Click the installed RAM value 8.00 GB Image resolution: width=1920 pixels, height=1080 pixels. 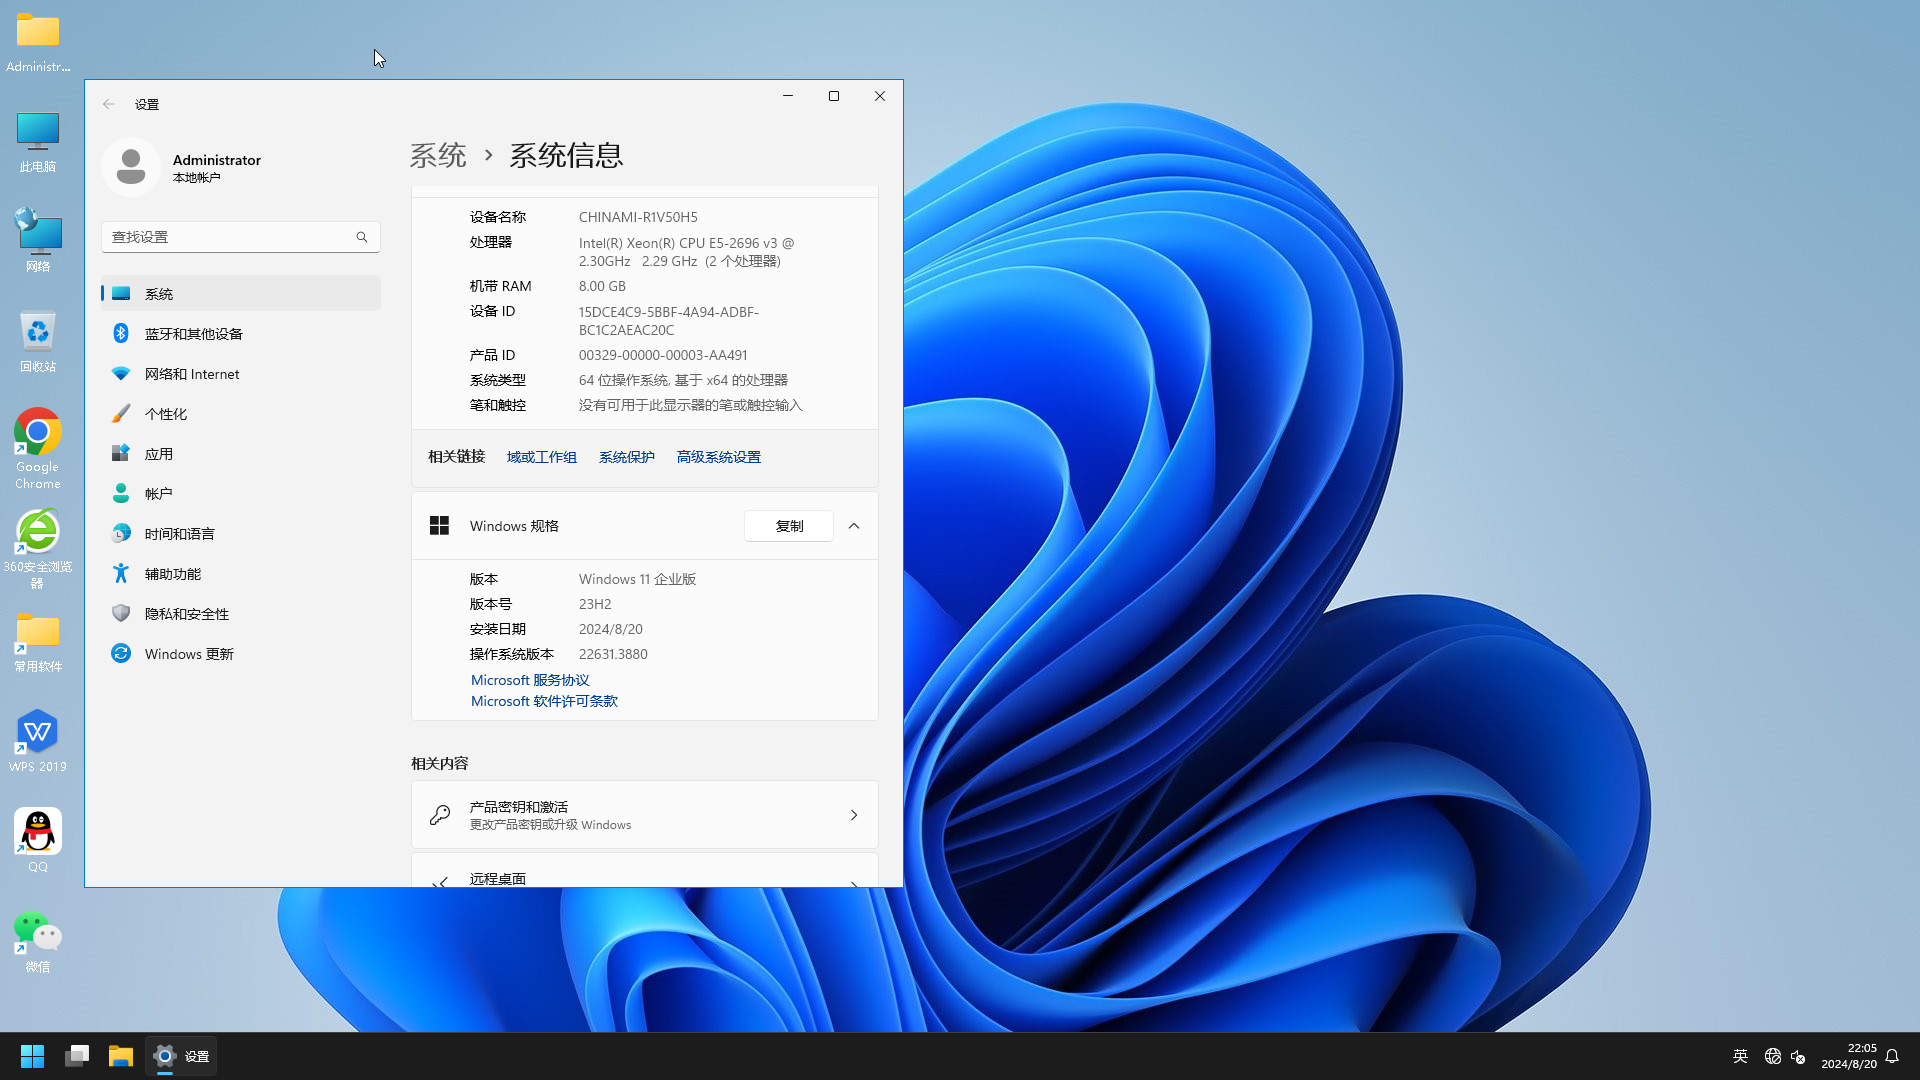[602, 286]
